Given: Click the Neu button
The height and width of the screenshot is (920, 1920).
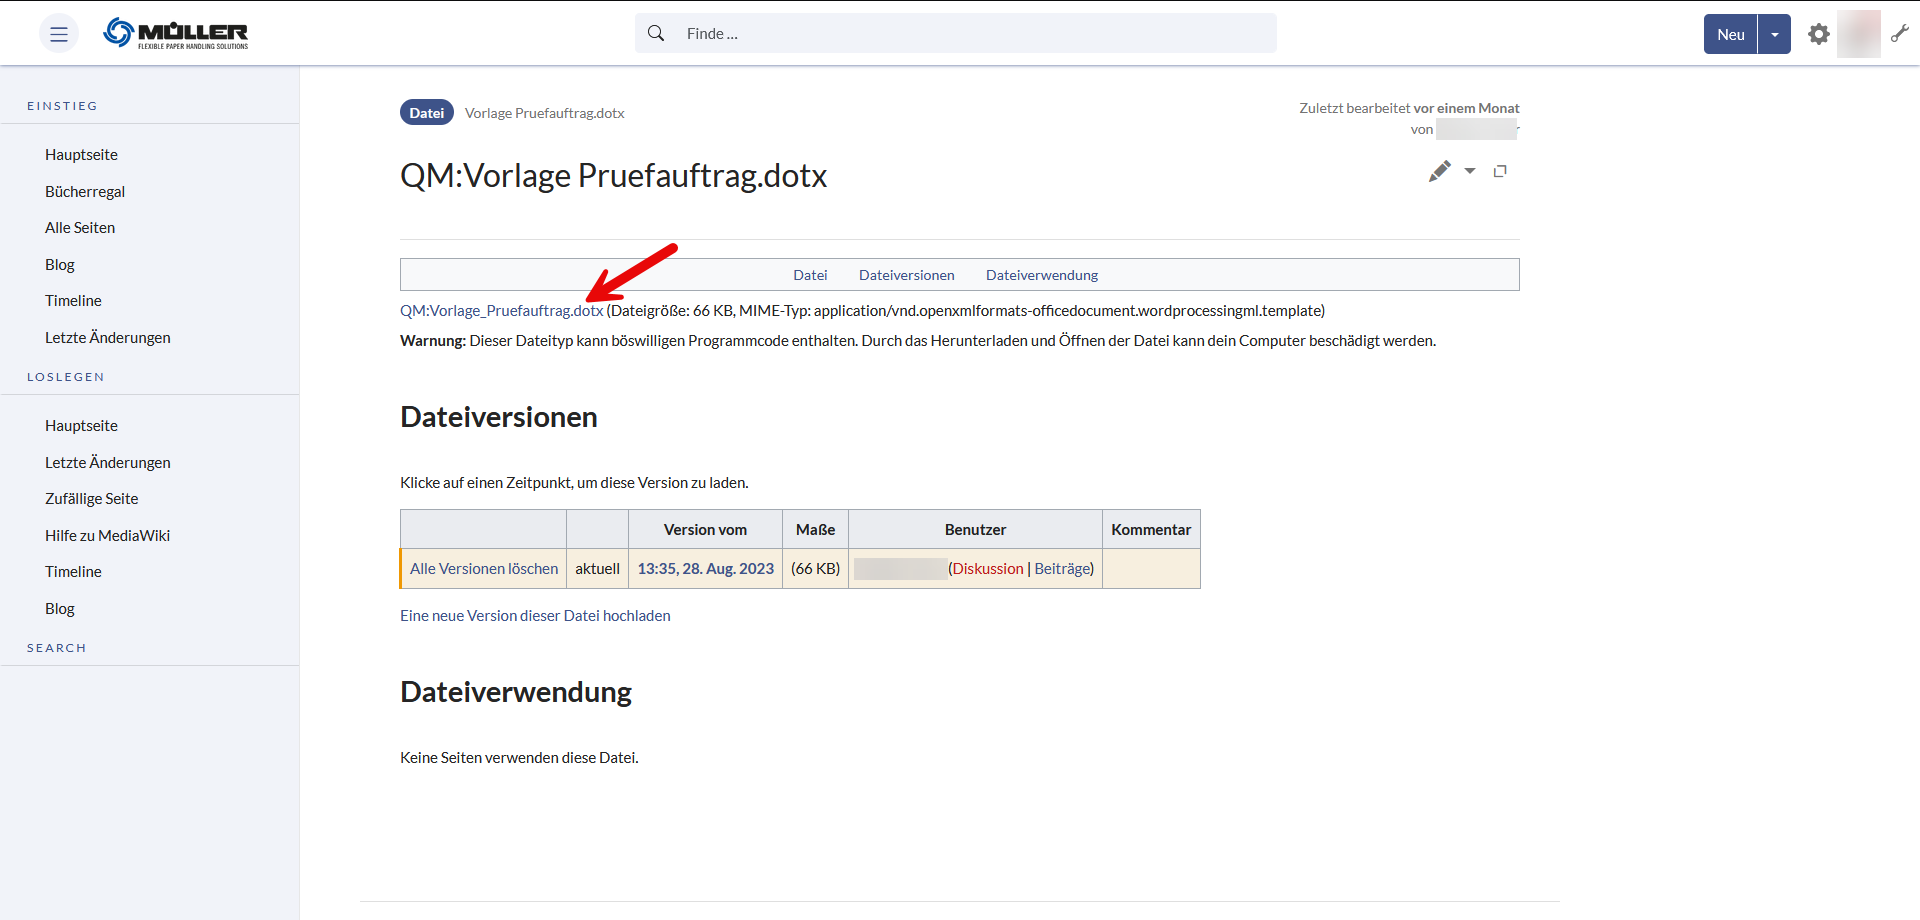Looking at the screenshot, I should [1730, 34].
